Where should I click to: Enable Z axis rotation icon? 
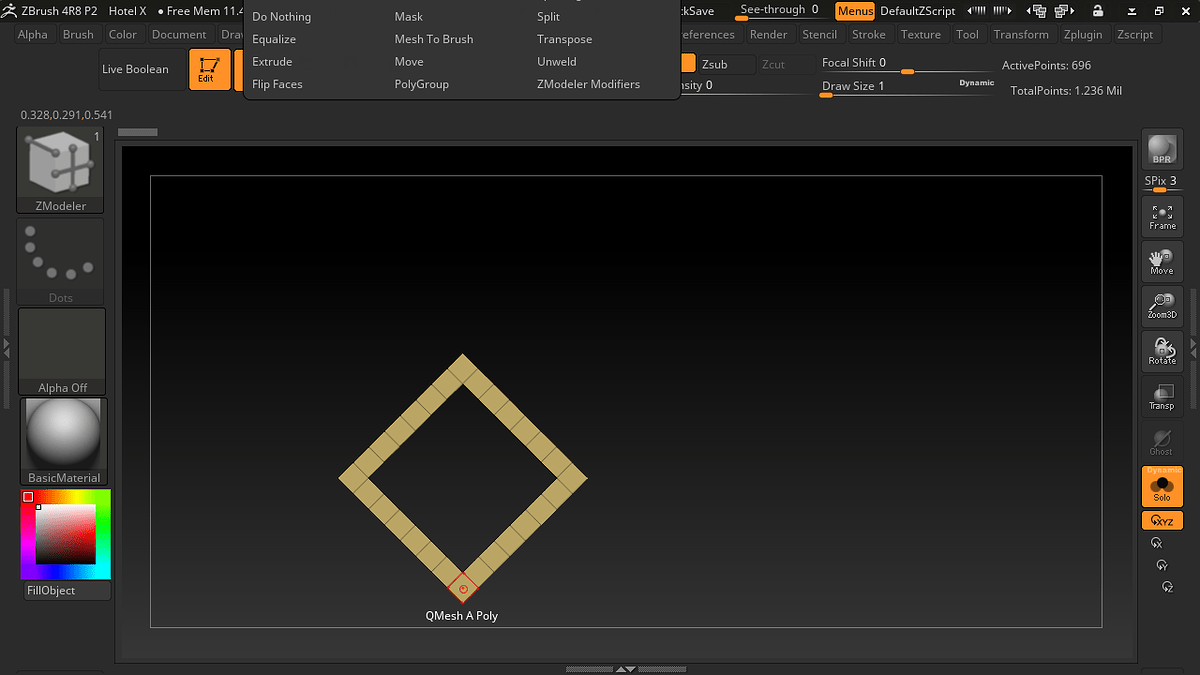[x=1166, y=587]
